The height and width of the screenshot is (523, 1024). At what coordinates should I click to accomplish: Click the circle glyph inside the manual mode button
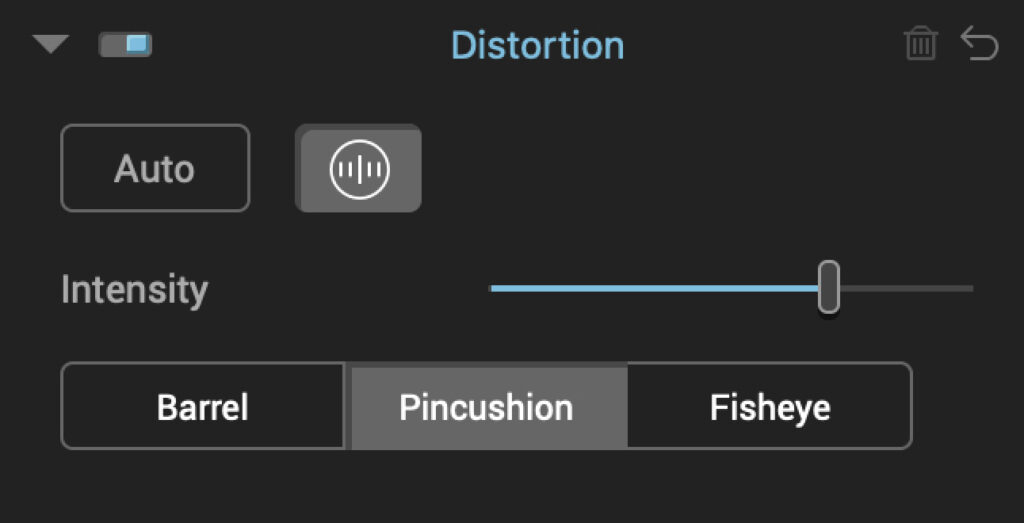coord(359,169)
